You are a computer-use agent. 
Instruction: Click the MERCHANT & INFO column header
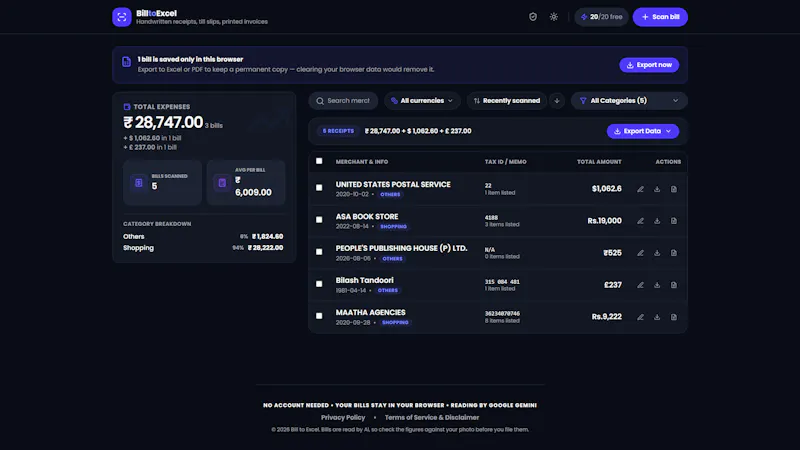362,162
